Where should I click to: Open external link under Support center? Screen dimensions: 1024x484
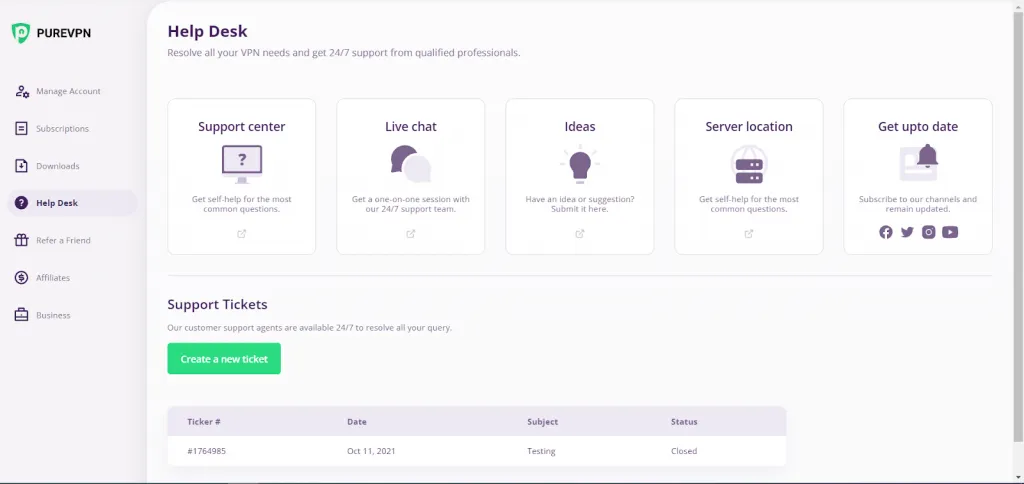241,234
